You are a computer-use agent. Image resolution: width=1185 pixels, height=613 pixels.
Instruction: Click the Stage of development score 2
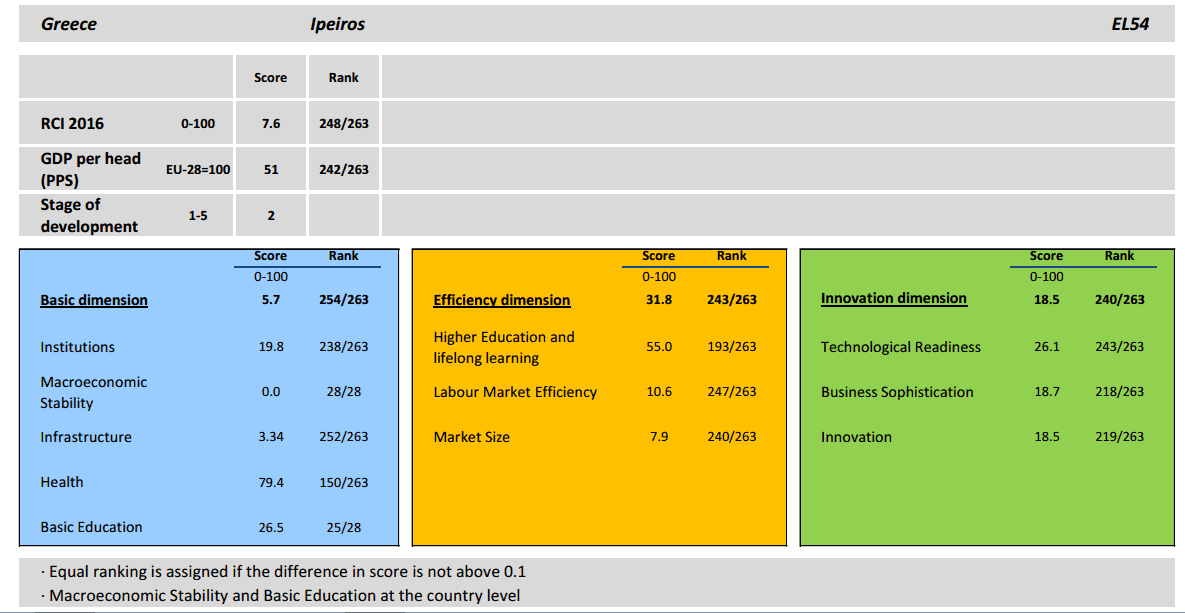(271, 215)
